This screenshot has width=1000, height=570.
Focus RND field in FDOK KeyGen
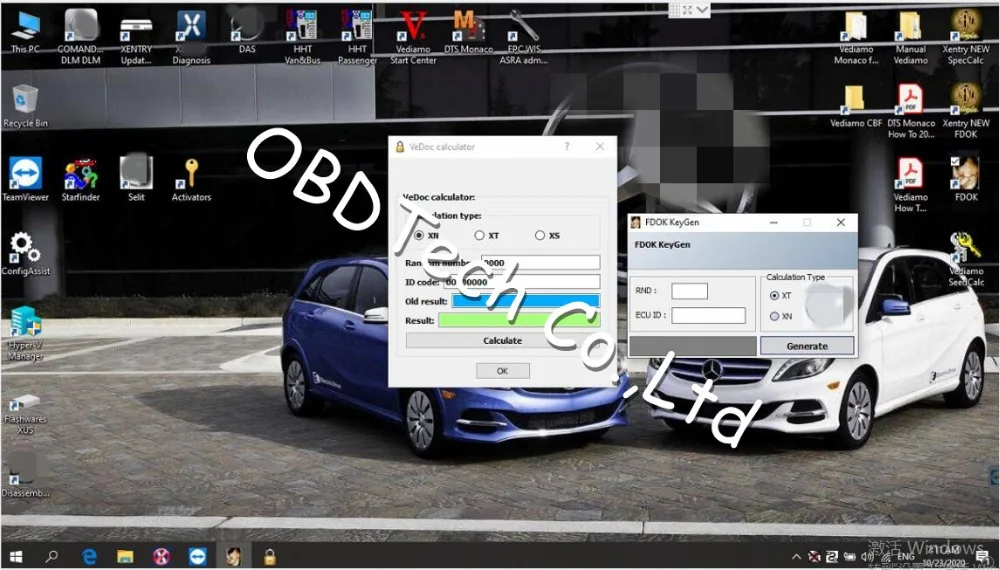pyautogui.click(x=689, y=291)
